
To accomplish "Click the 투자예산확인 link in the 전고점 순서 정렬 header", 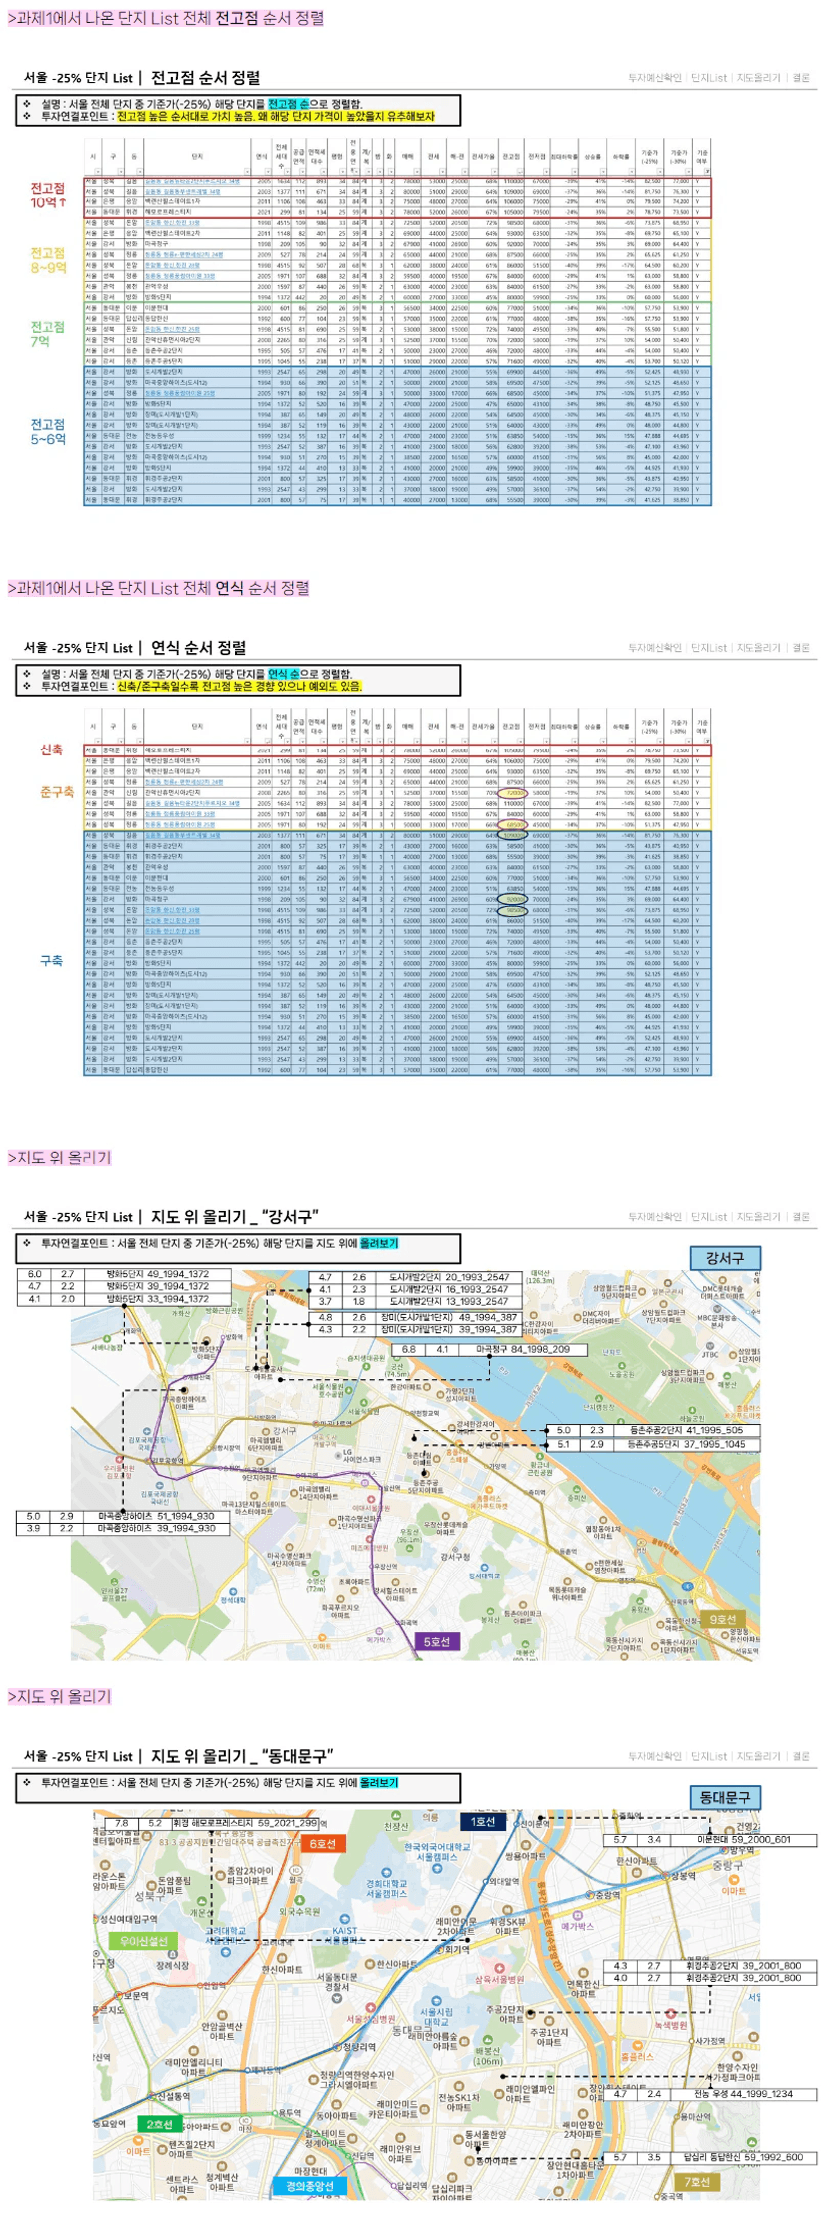I will click(x=655, y=78).
